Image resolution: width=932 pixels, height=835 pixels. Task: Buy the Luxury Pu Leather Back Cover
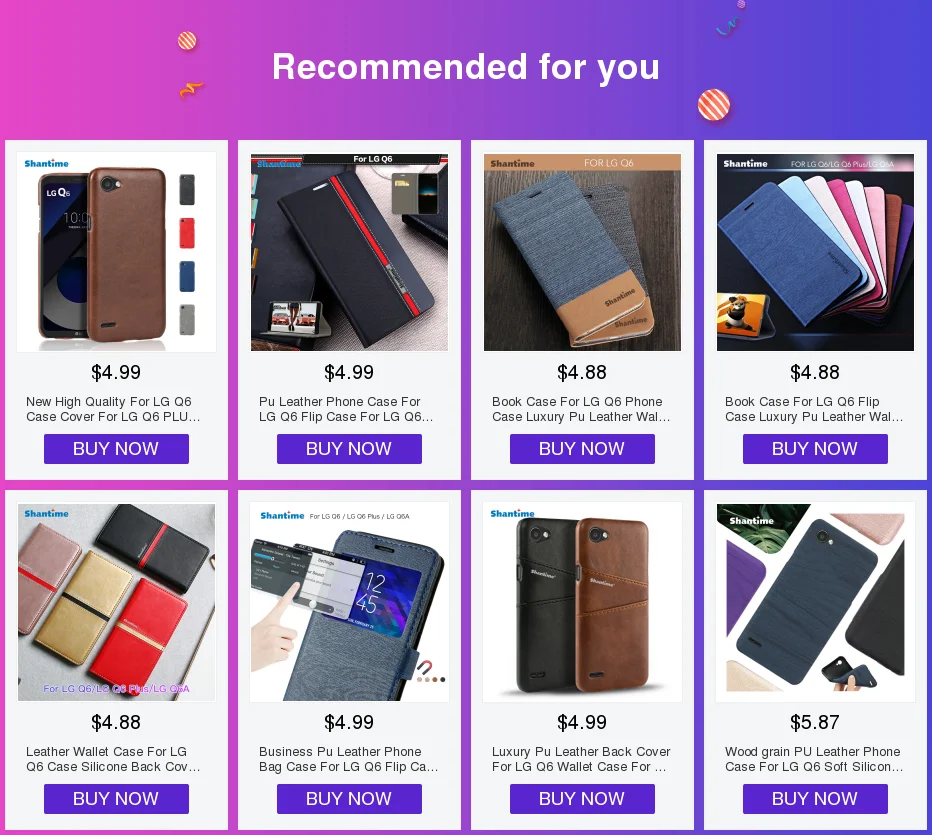point(582,799)
